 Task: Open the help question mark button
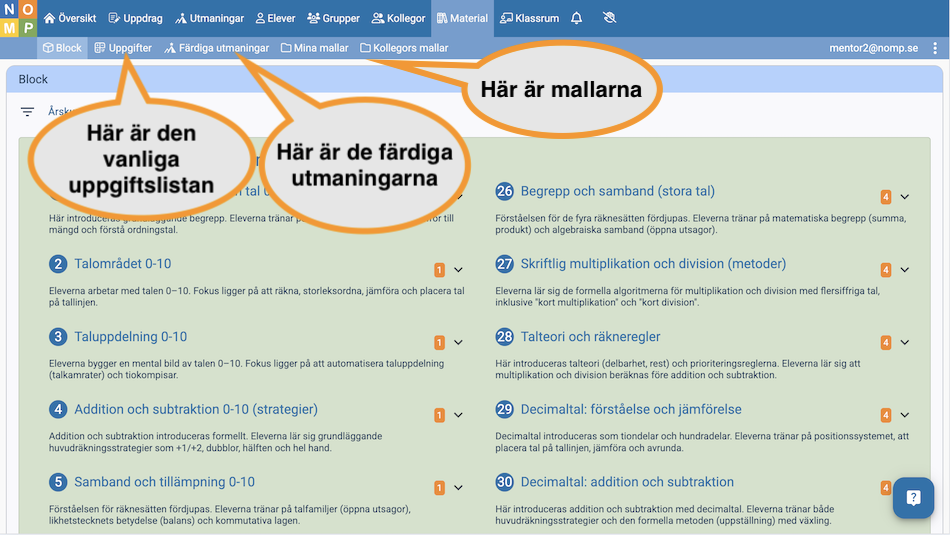[x=913, y=497]
